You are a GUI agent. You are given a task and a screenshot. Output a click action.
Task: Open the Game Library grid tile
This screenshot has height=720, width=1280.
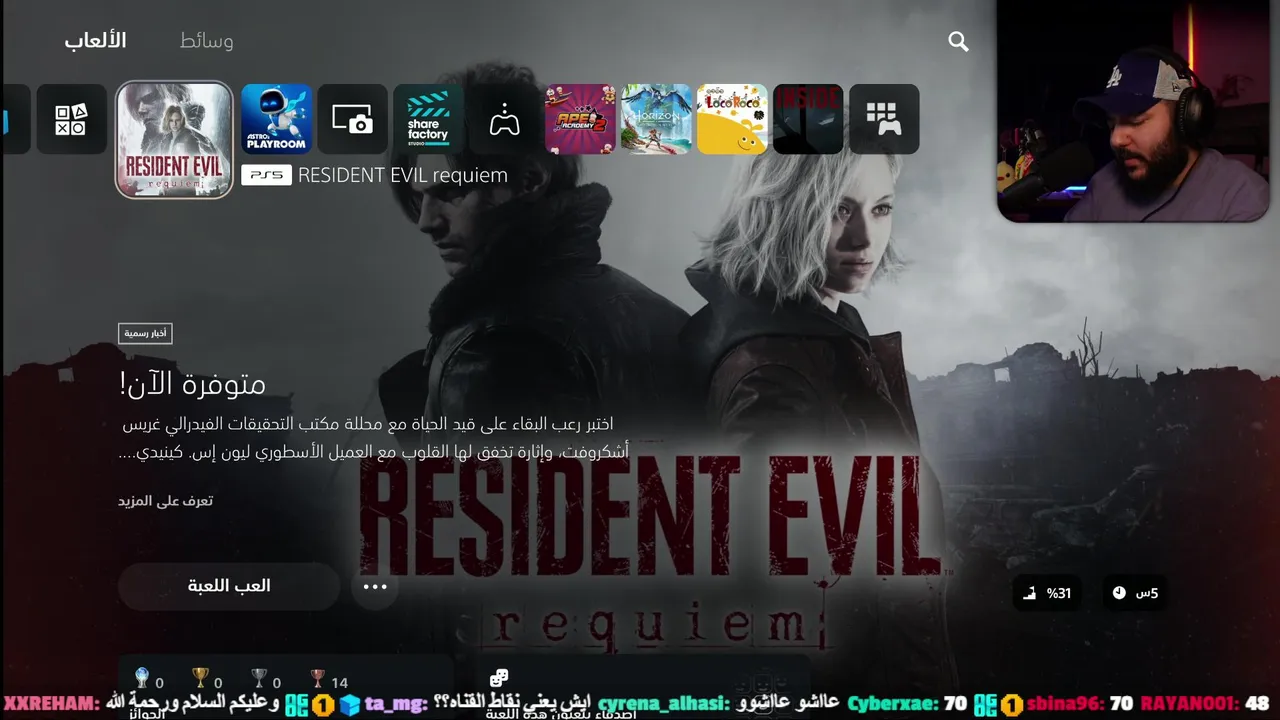(x=885, y=119)
